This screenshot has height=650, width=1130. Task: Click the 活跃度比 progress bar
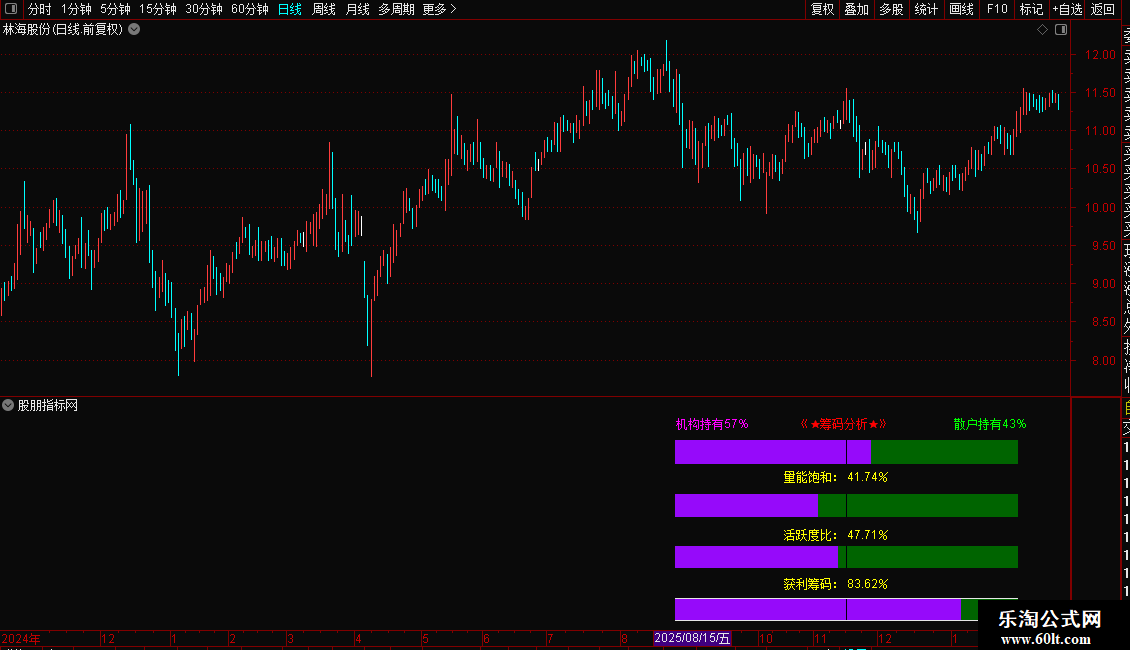pyautogui.click(x=846, y=556)
